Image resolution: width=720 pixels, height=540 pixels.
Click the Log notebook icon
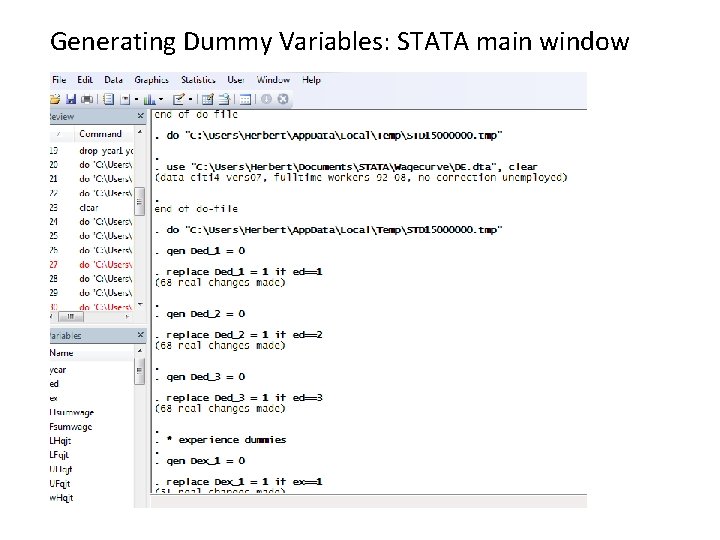pos(108,99)
